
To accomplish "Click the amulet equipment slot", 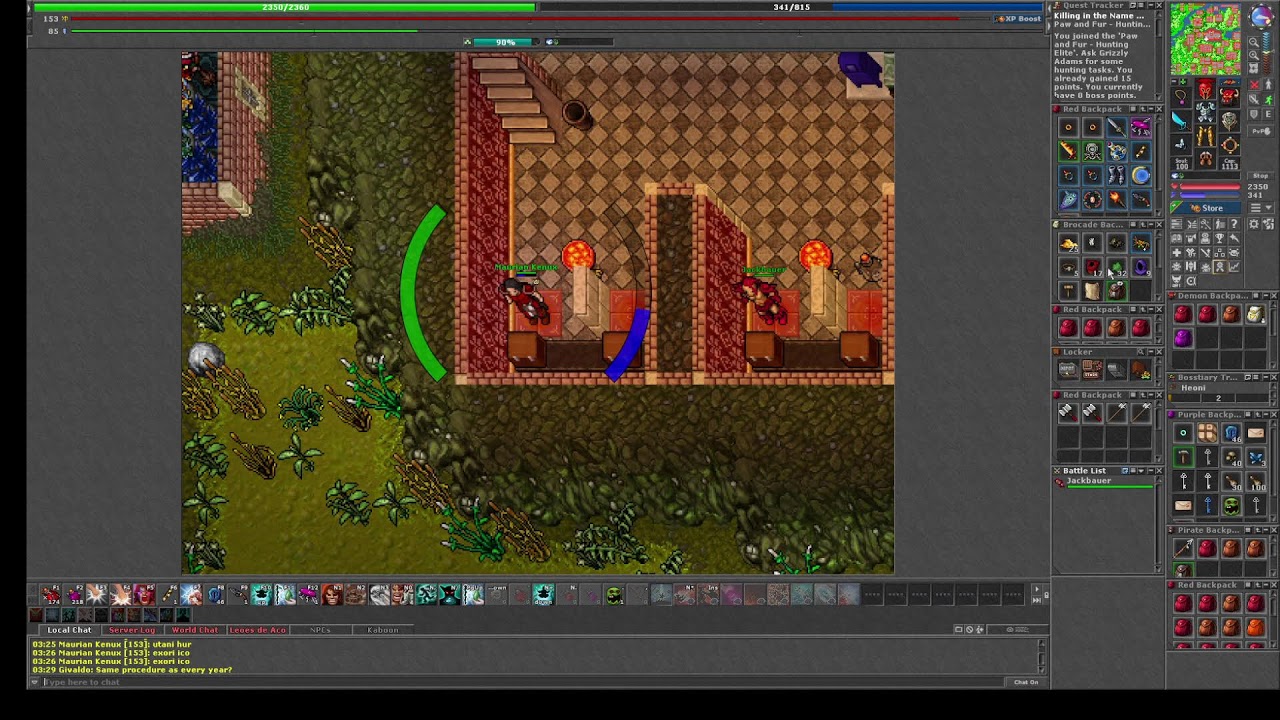I will 1181,97.
